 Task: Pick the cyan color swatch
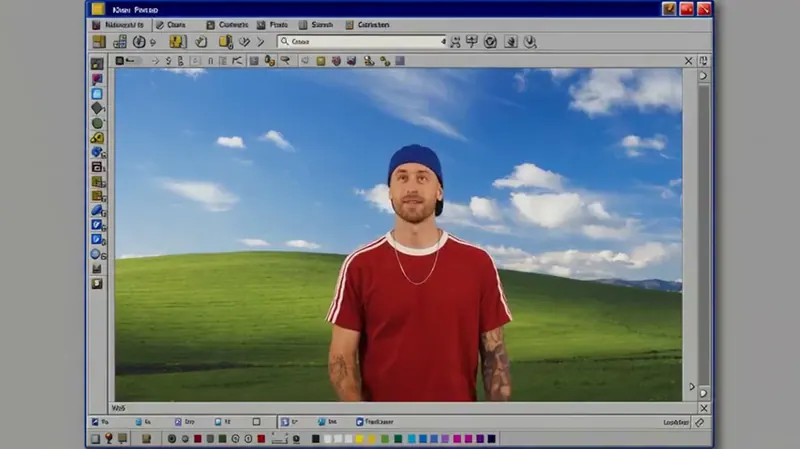412,439
